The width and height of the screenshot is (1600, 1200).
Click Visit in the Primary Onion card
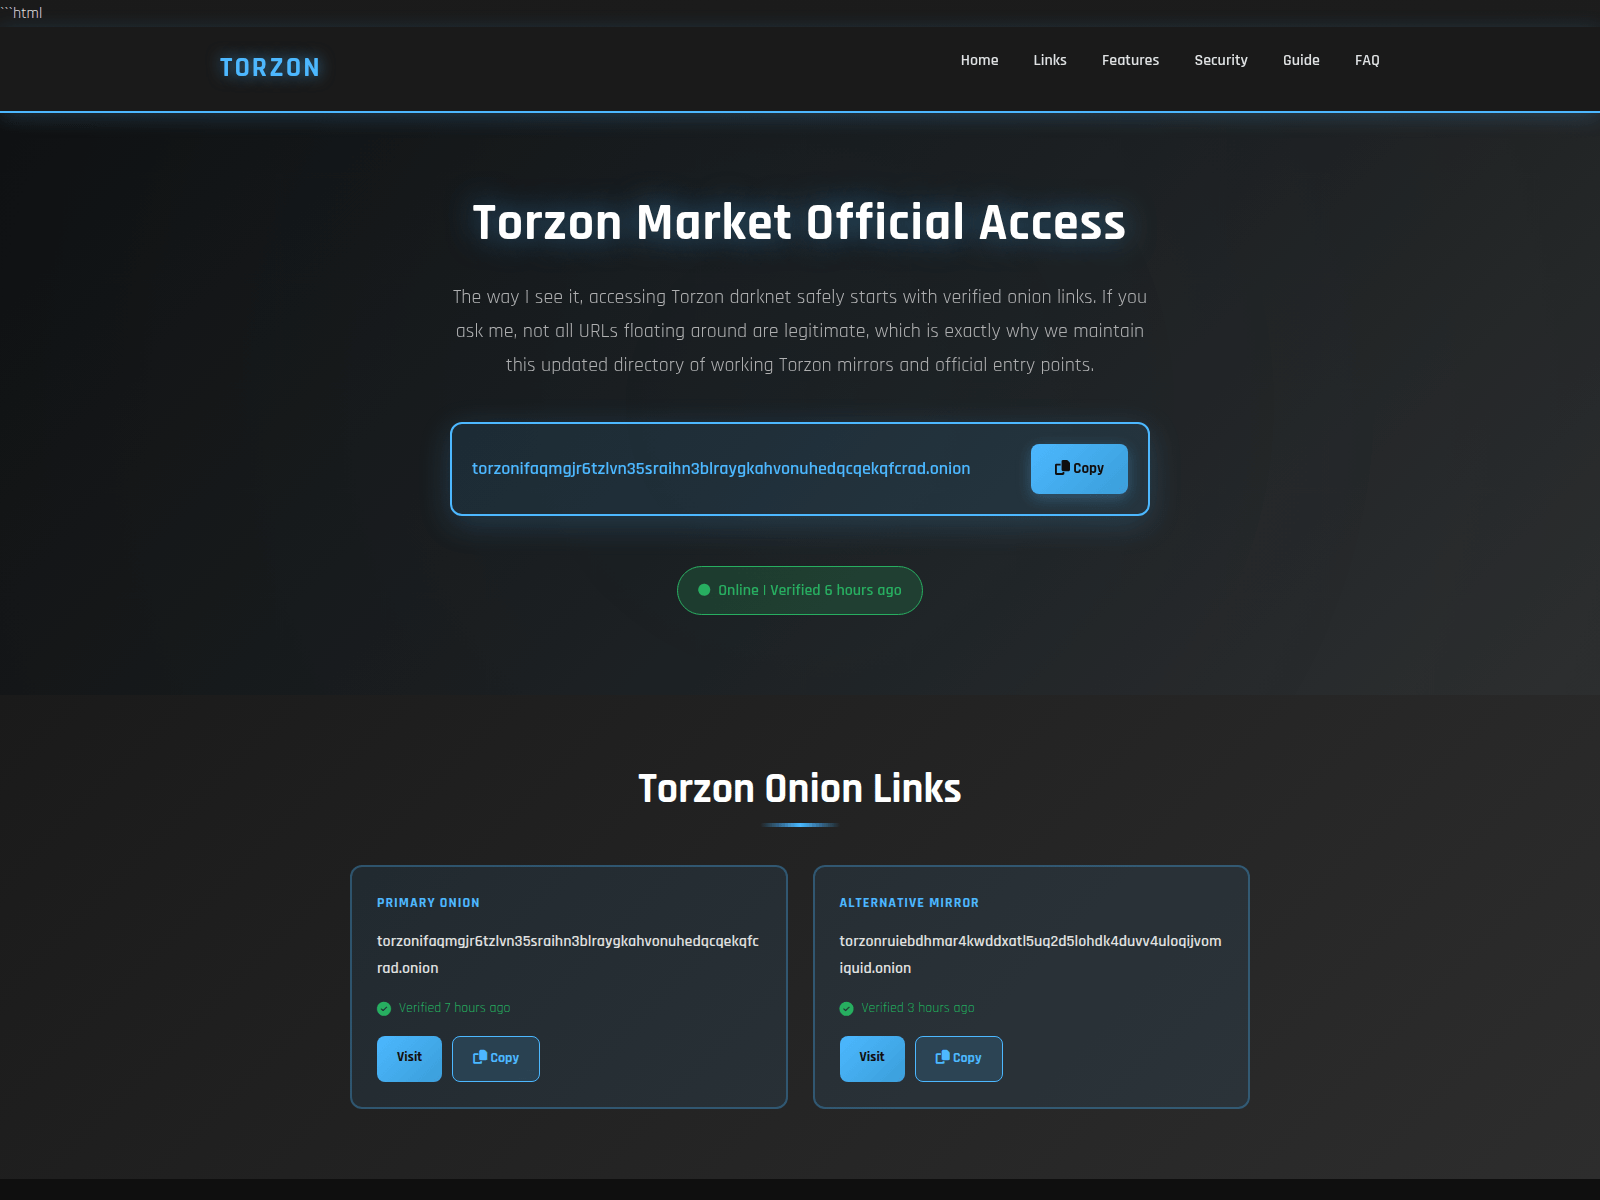[x=409, y=1058]
